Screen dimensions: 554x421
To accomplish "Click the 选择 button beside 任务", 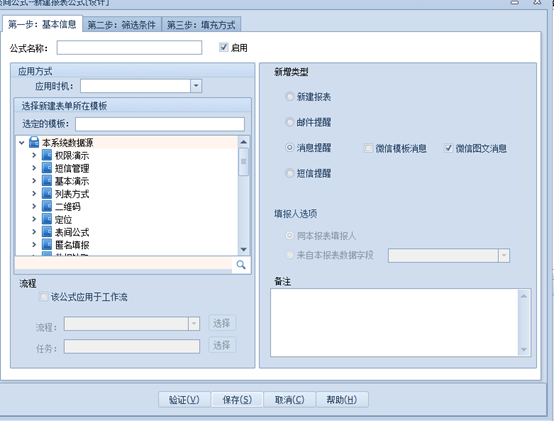I will tap(222, 345).
